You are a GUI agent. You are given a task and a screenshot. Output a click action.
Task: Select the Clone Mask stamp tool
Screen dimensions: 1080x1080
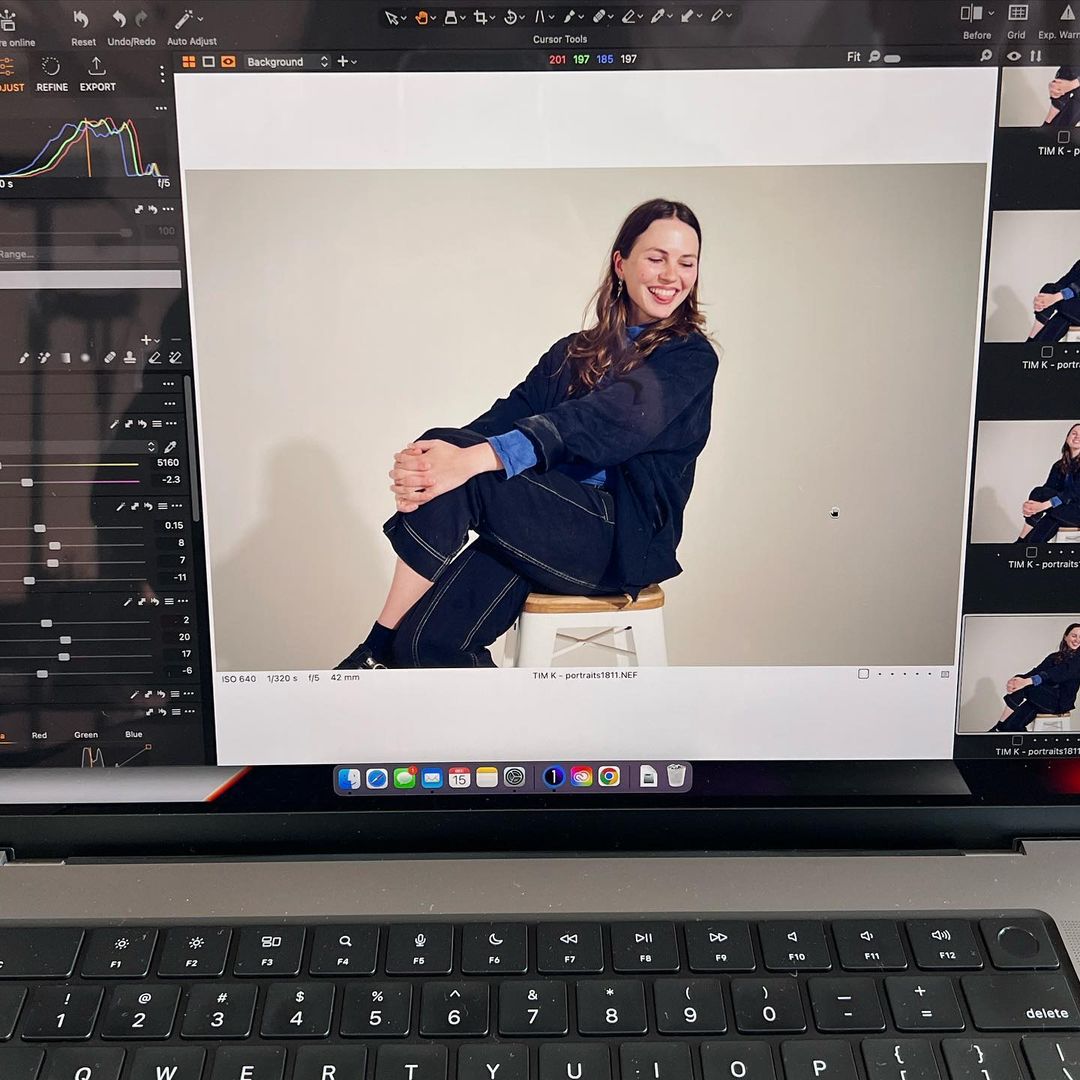click(130, 357)
